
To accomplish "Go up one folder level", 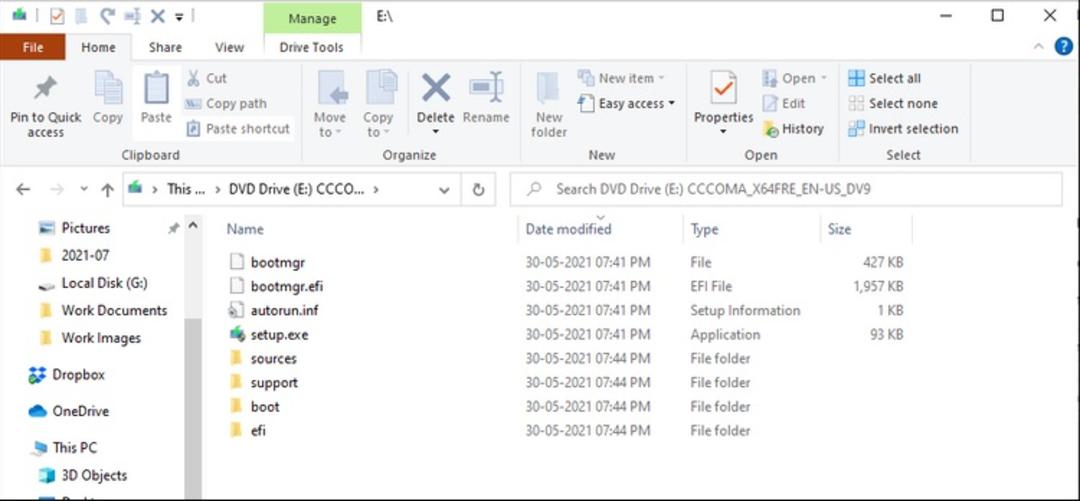I will click(x=107, y=190).
